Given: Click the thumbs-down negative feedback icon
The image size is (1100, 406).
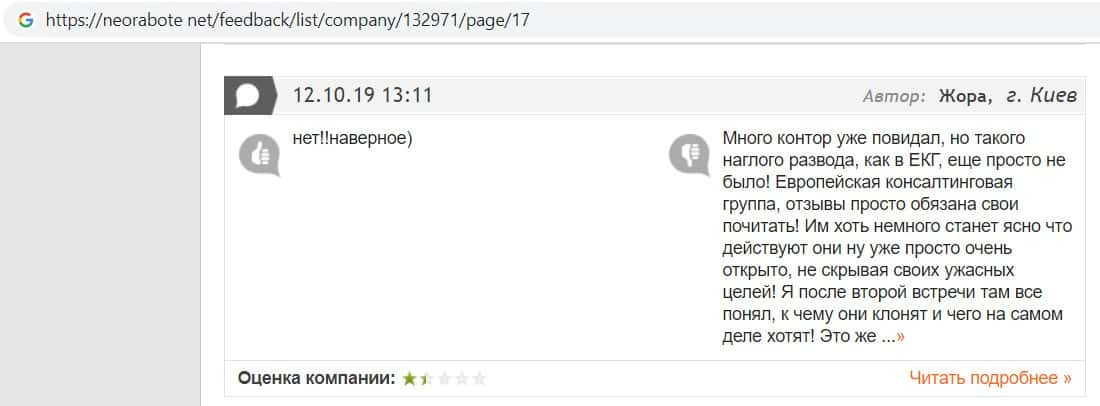Looking at the screenshot, I should (688, 154).
